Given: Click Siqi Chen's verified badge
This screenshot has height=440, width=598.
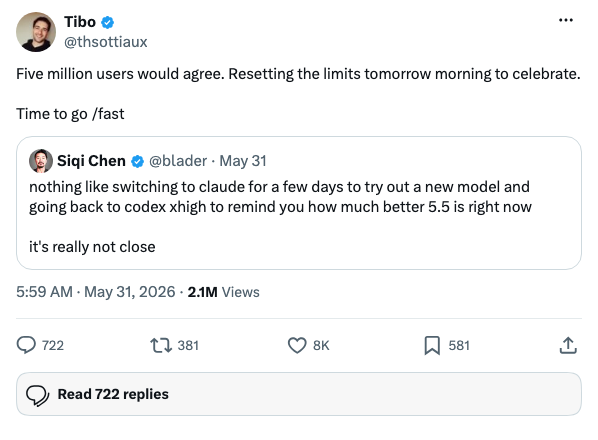Looking at the screenshot, I should coord(137,162).
